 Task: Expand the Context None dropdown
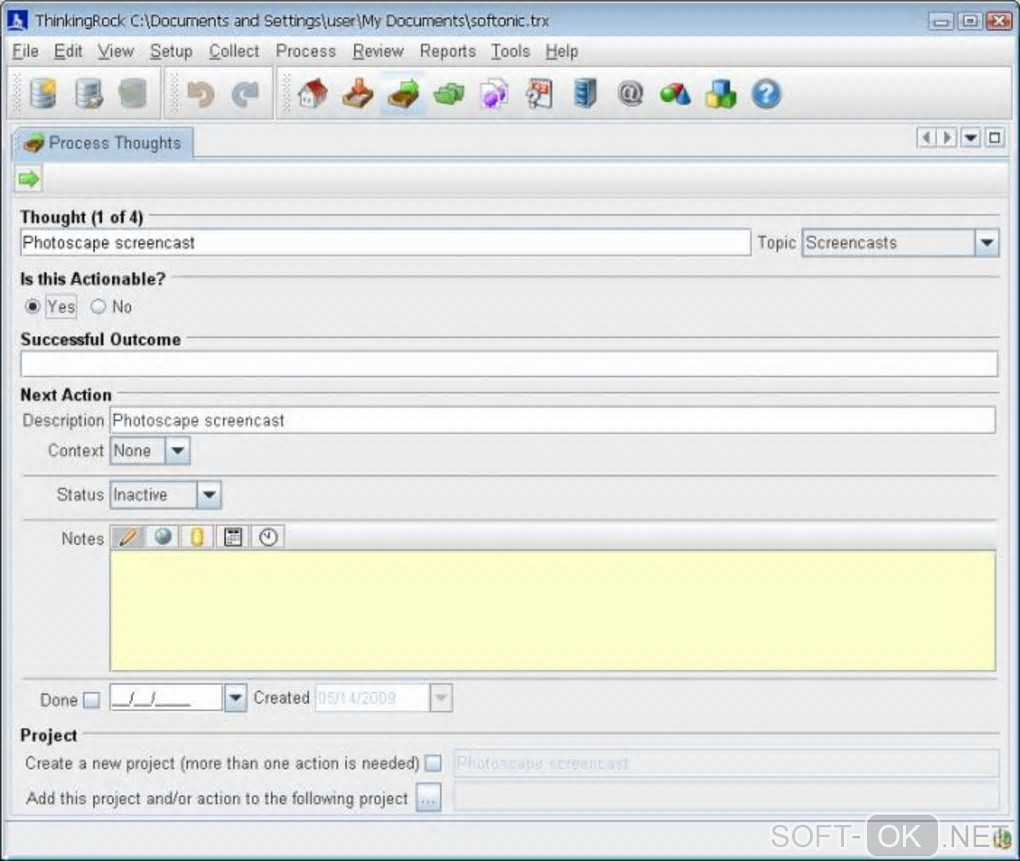(x=178, y=451)
